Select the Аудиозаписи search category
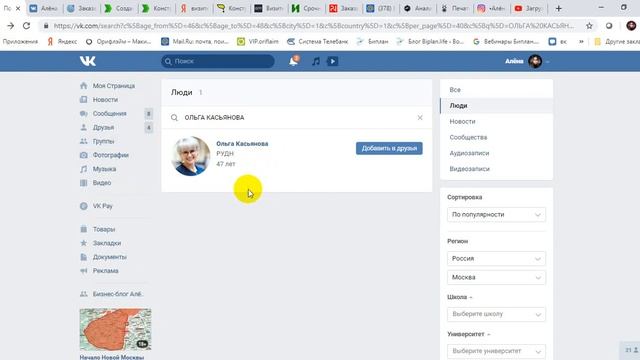Screen dimensions: 640x360 [496, 153]
